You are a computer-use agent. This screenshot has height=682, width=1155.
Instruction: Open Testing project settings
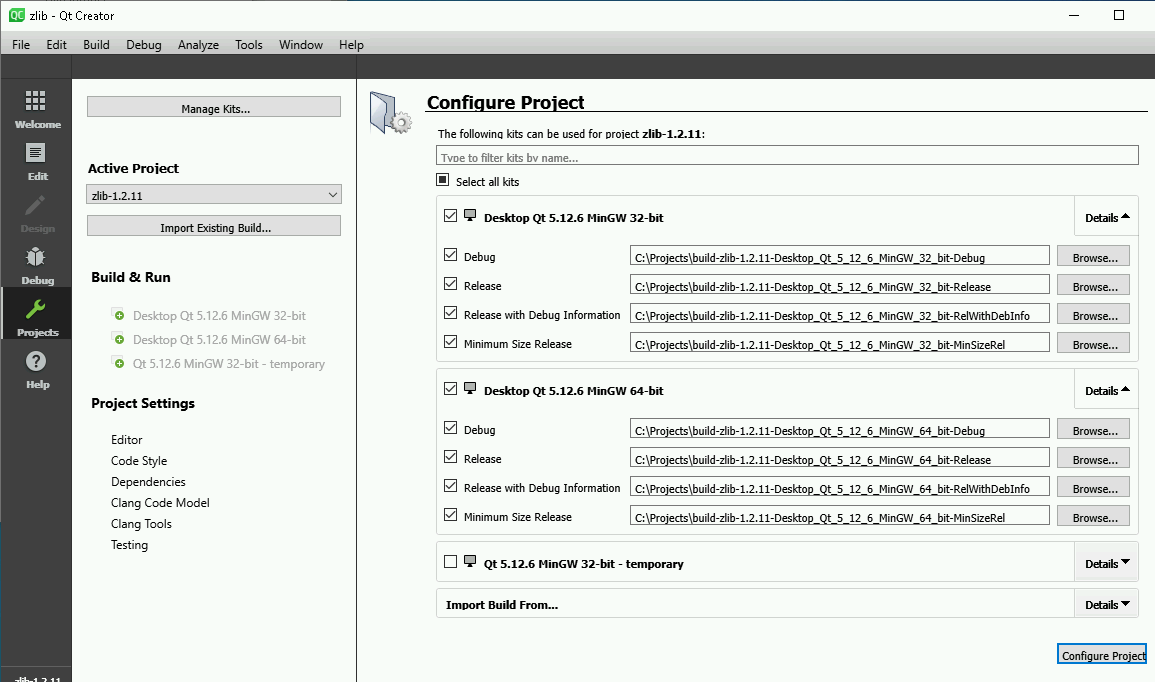point(130,545)
